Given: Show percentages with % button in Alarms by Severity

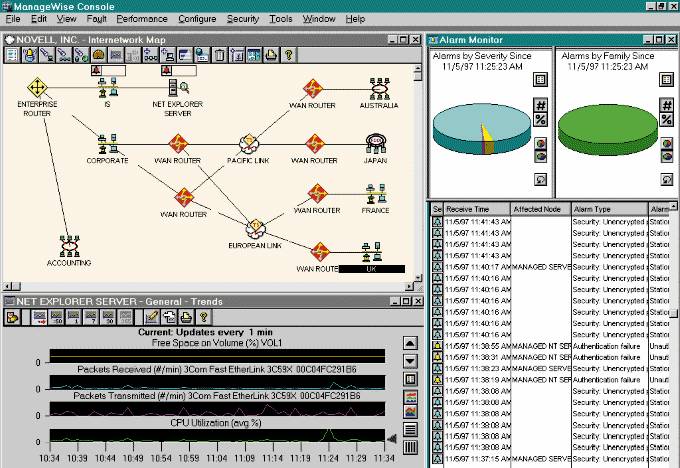Looking at the screenshot, I should 540,120.
